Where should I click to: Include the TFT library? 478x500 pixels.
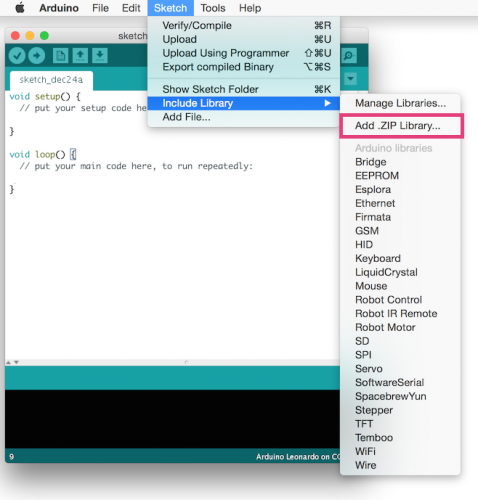pyautogui.click(x=400, y=424)
